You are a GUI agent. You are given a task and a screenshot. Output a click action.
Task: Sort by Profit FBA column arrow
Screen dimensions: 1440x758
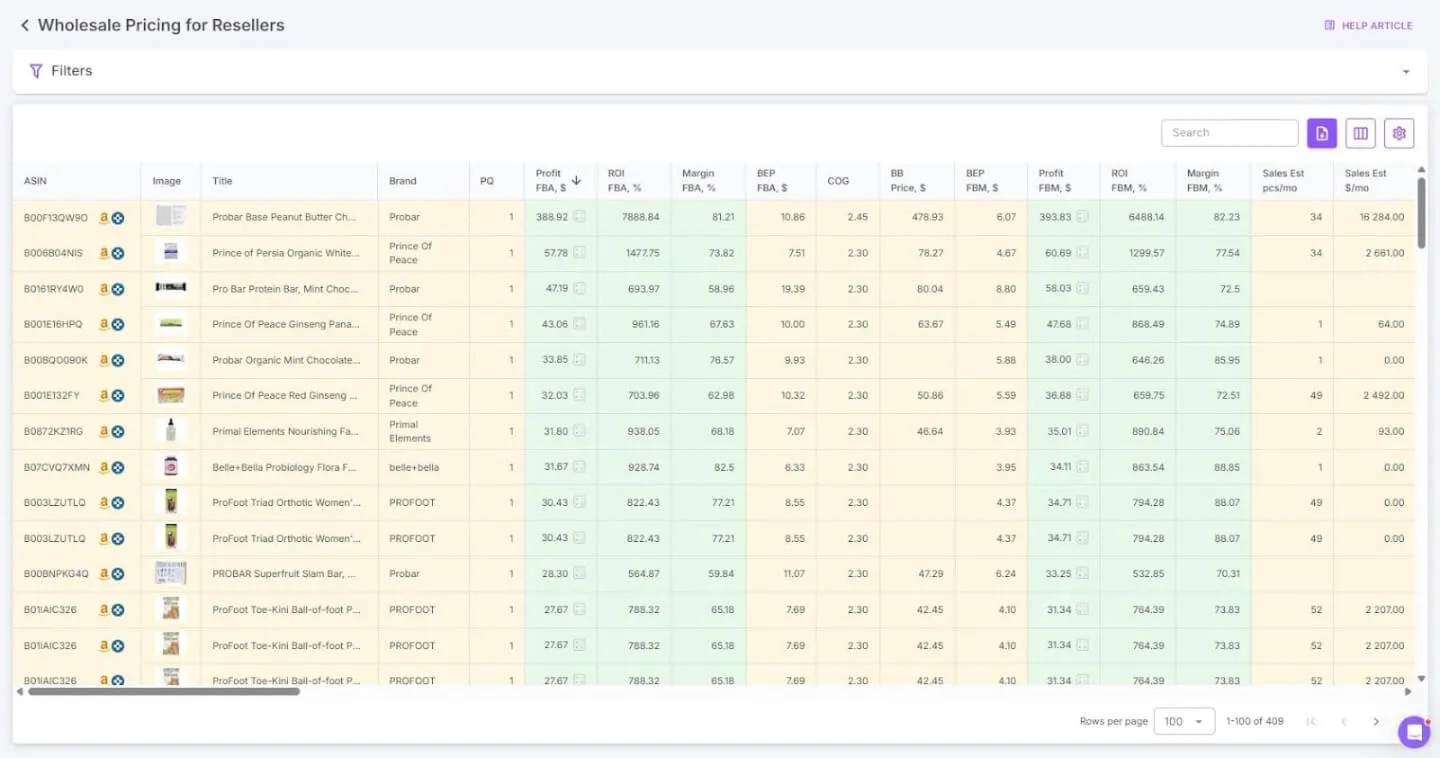pyautogui.click(x=576, y=180)
